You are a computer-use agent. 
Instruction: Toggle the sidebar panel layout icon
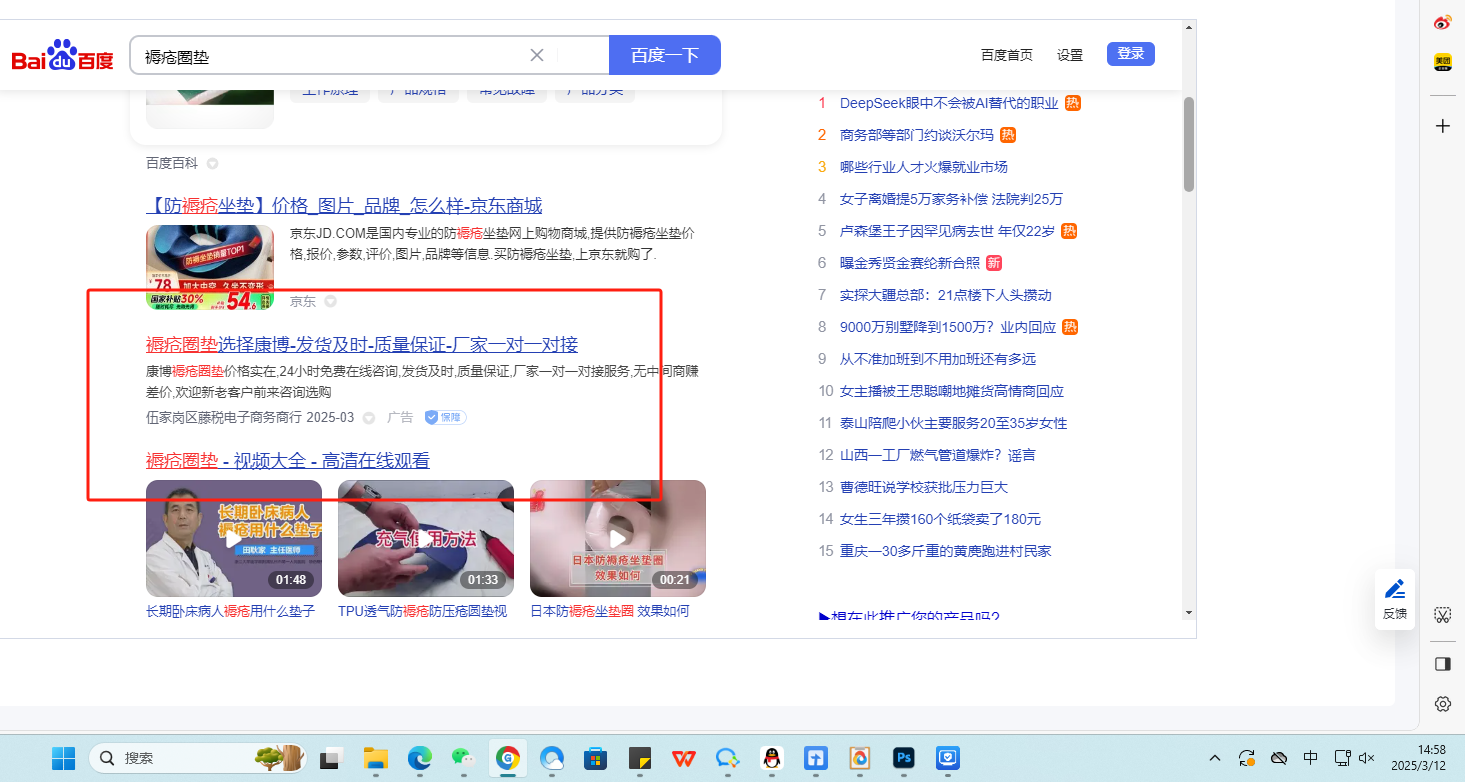tap(1442, 664)
